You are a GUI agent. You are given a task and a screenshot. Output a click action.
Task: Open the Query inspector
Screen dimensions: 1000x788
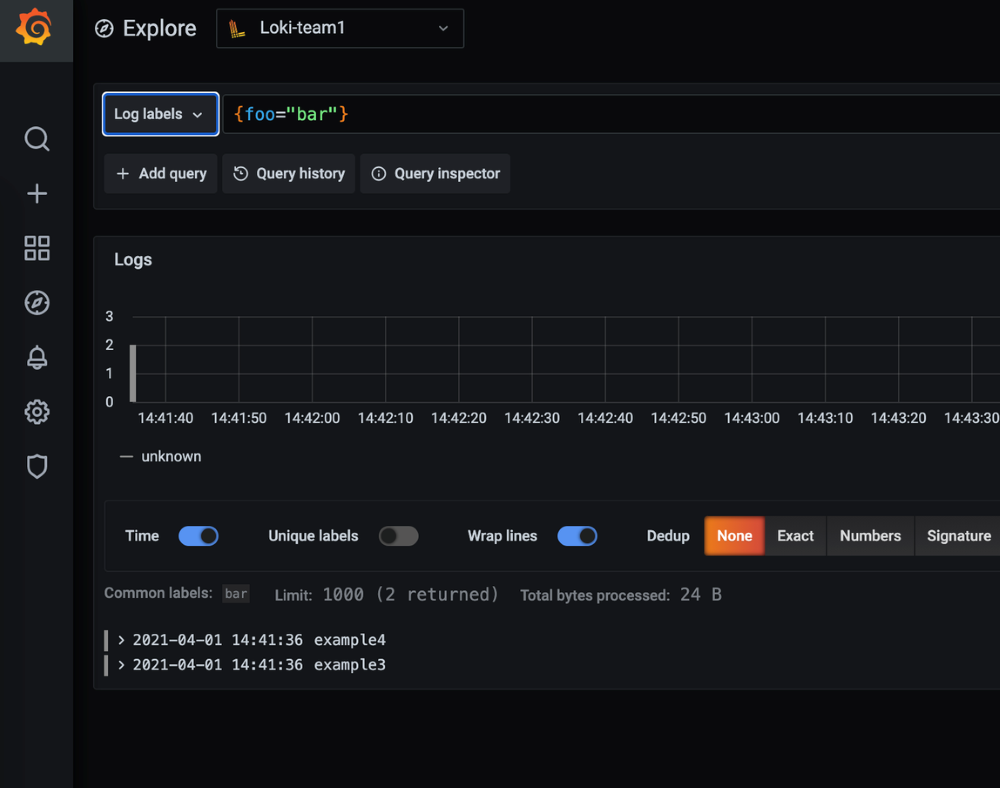click(435, 173)
